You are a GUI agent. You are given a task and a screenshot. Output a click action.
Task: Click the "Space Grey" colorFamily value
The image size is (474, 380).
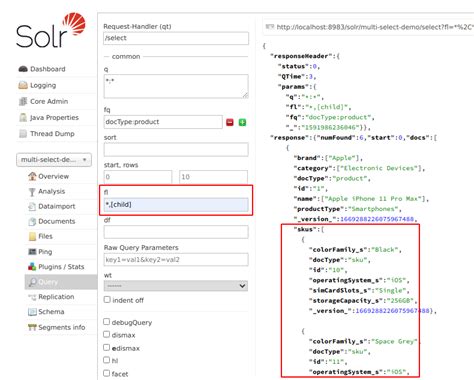coord(394,341)
